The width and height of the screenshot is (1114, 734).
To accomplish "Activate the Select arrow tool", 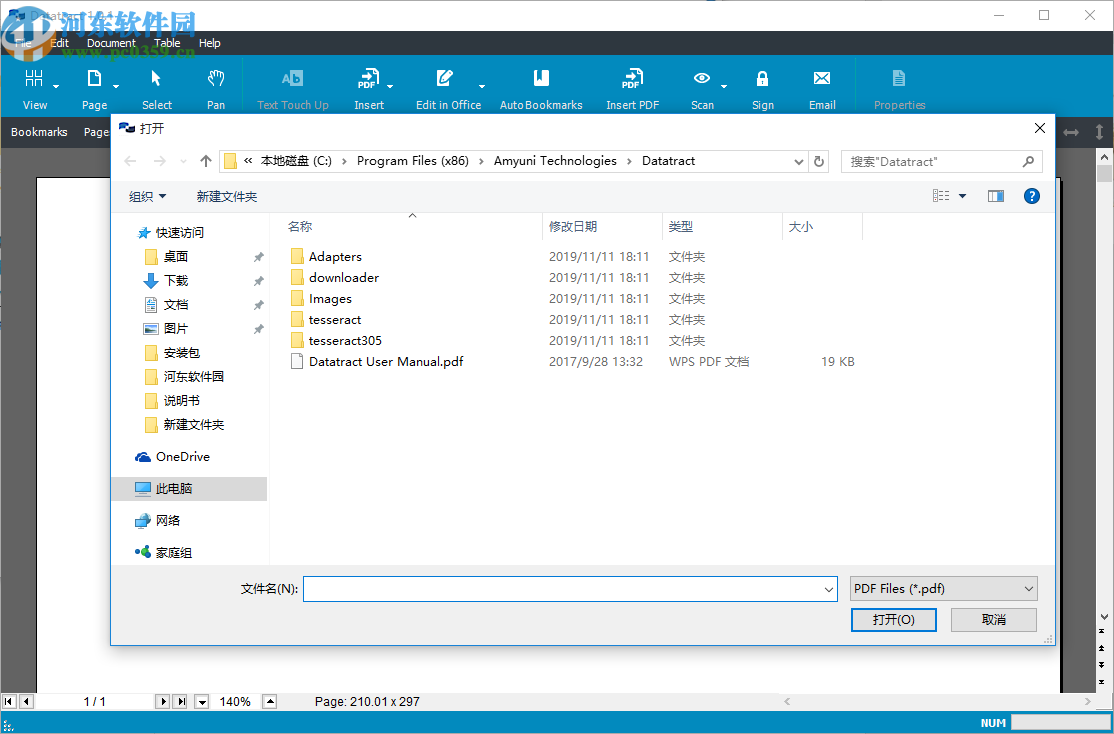I will coord(156,86).
